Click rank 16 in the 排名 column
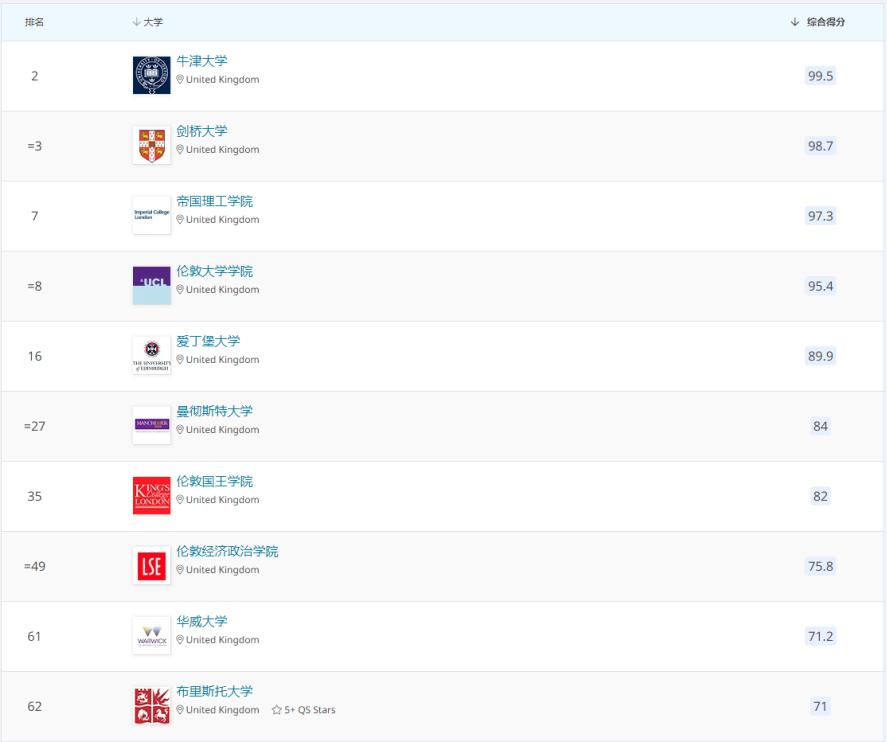Image resolution: width=887 pixels, height=742 pixels. (x=35, y=356)
